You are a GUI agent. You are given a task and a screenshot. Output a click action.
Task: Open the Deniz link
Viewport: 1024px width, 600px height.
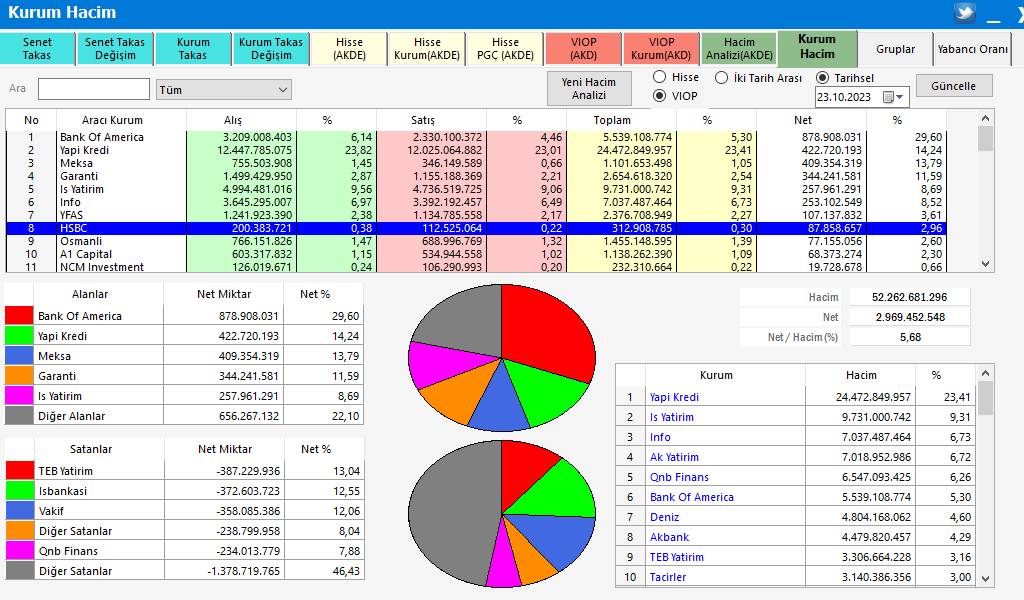pos(664,517)
